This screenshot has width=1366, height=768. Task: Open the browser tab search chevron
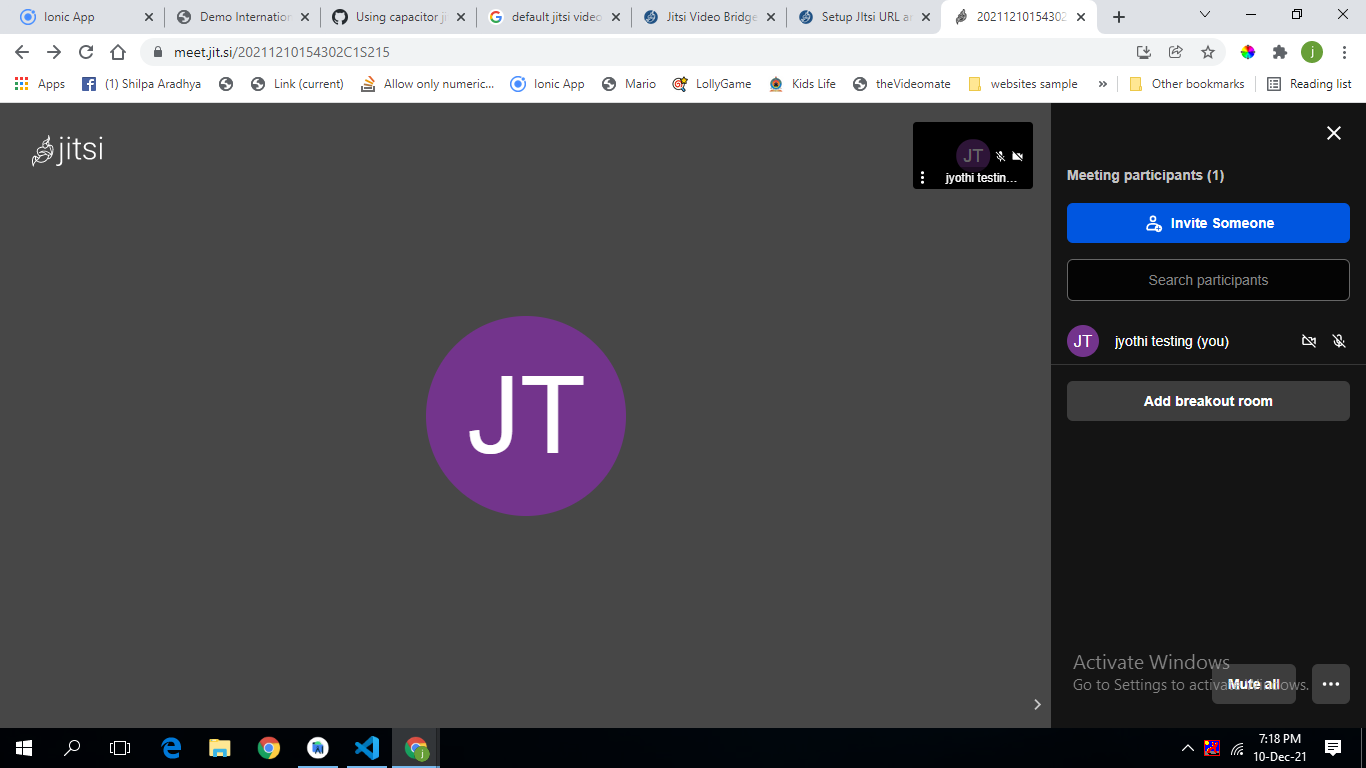pyautogui.click(x=1204, y=15)
